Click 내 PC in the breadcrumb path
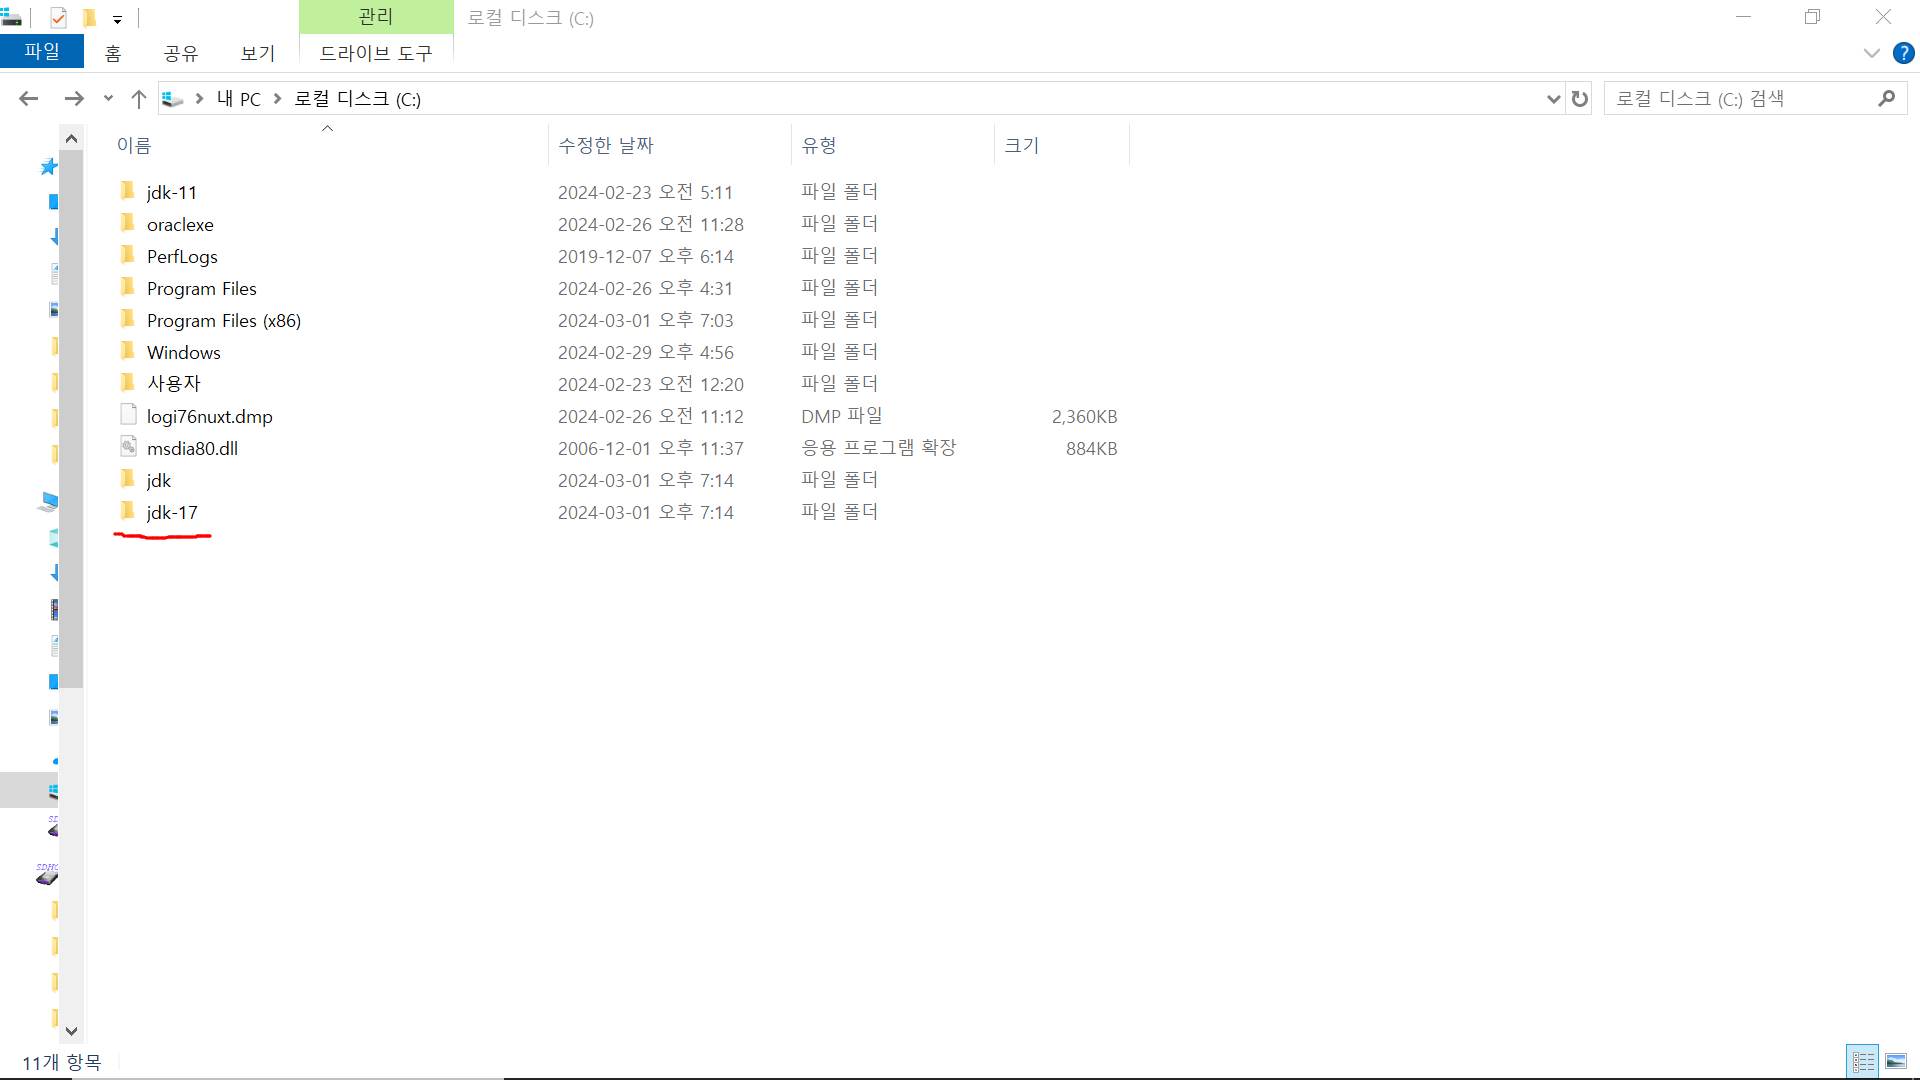The height and width of the screenshot is (1080, 1920). coord(238,98)
